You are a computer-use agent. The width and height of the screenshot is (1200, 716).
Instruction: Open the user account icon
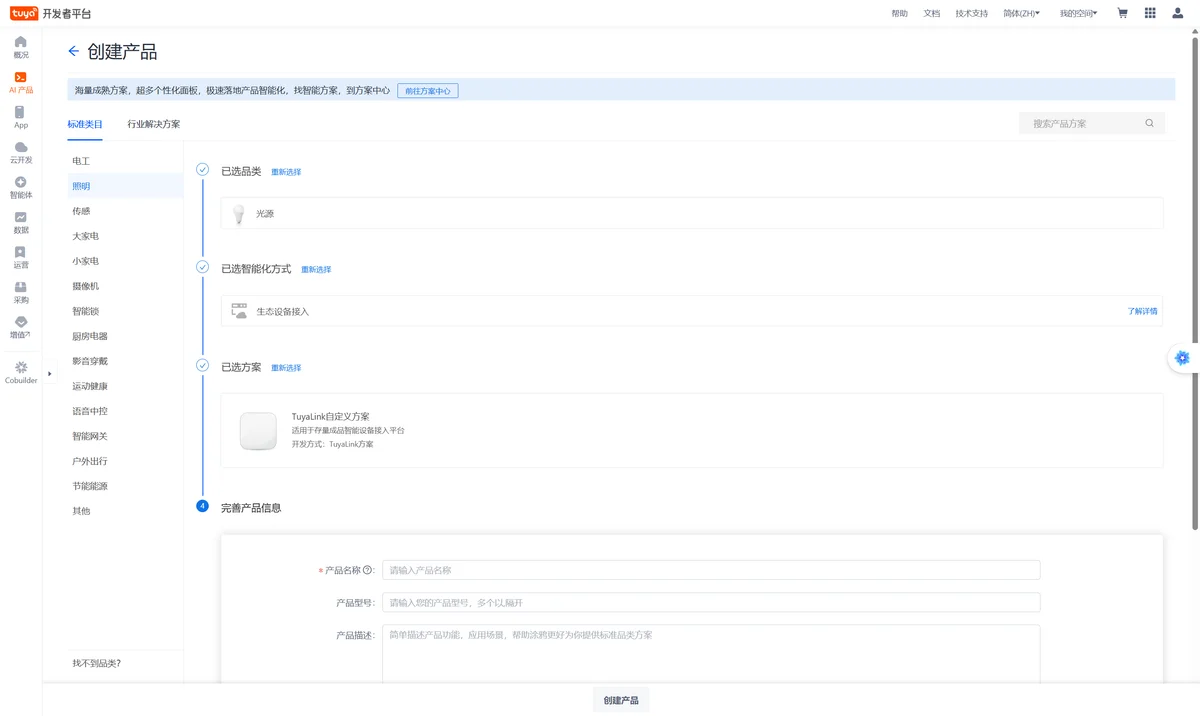pos(1178,13)
